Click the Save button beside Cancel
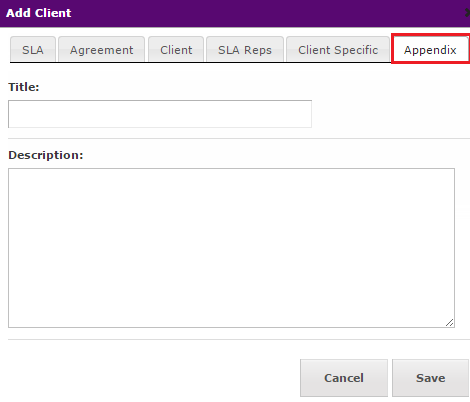This screenshot has height=402, width=470. coord(430,378)
